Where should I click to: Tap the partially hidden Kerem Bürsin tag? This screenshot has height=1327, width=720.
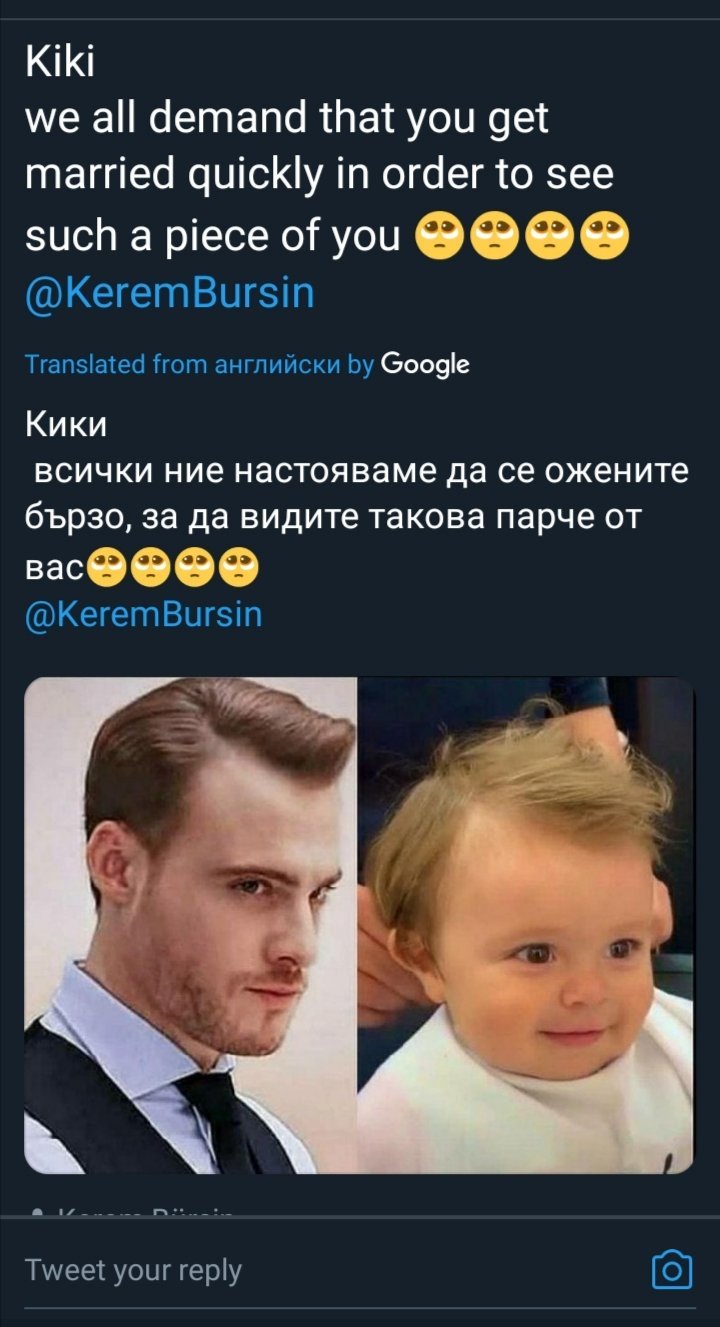coord(148,1213)
